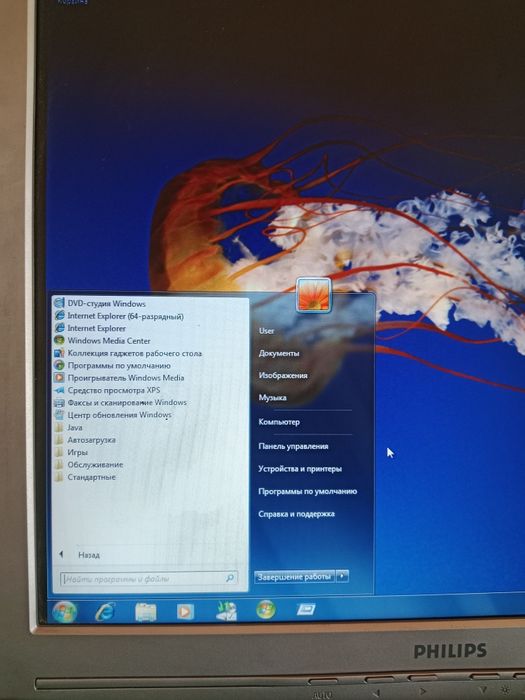Open Internet Explorer from the taskbar
The height and width of the screenshot is (700, 525).
point(105,612)
